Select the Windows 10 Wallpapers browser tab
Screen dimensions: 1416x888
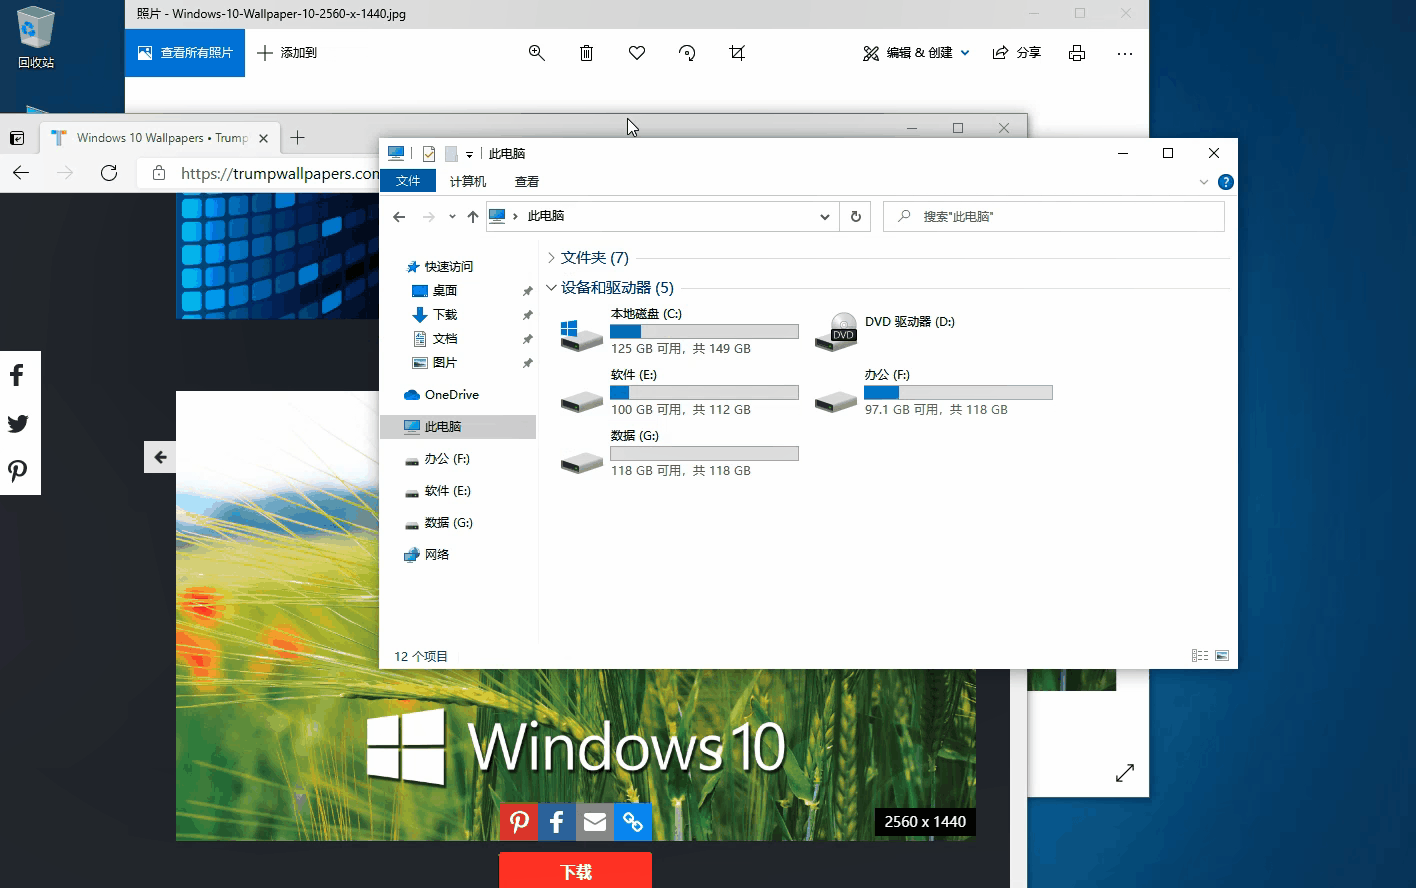coord(160,138)
